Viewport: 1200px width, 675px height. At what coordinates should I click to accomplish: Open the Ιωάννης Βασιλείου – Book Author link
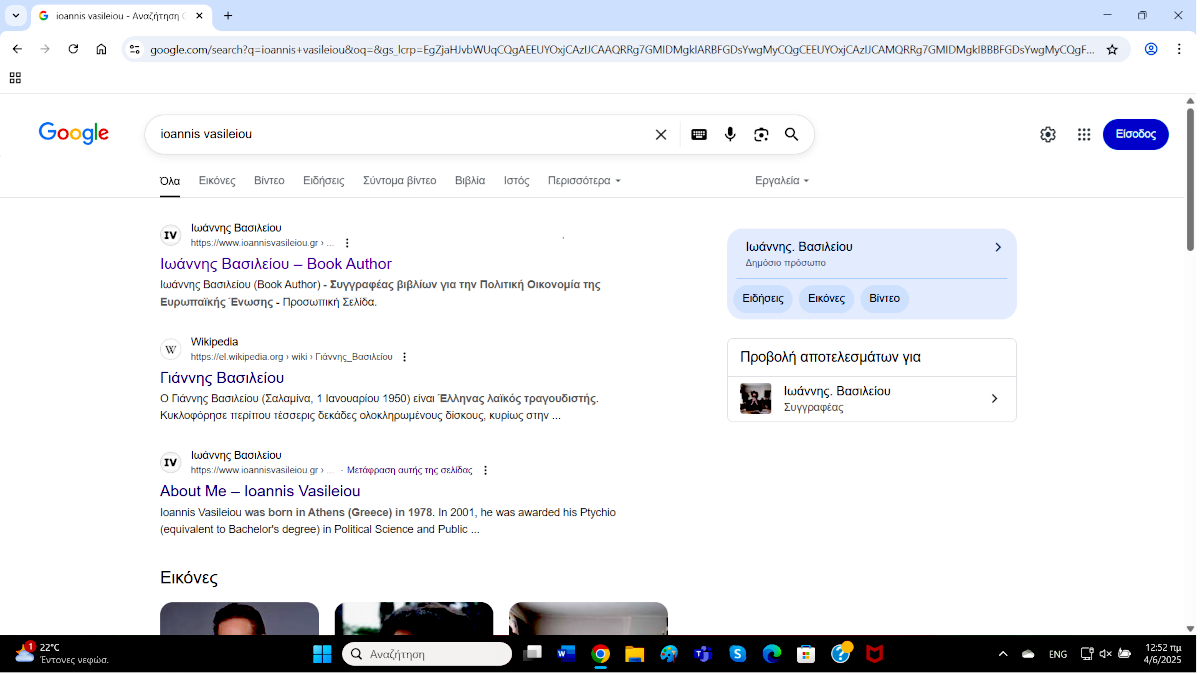click(276, 264)
